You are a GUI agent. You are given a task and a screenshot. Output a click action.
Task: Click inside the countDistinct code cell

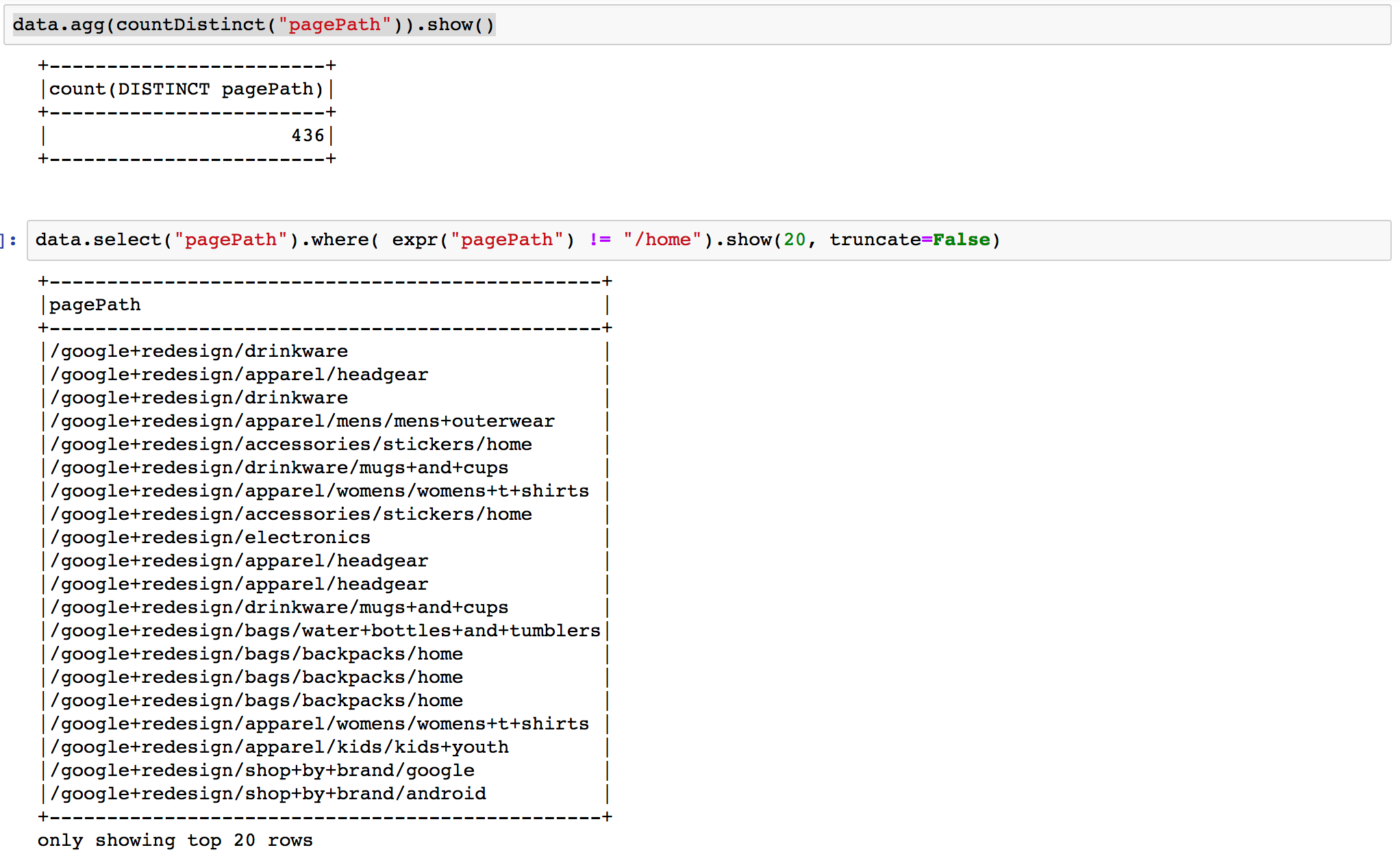pos(700,24)
